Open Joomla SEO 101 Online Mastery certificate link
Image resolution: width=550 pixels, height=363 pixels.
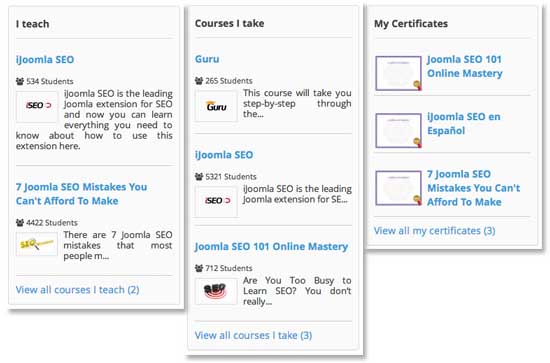click(x=465, y=66)
